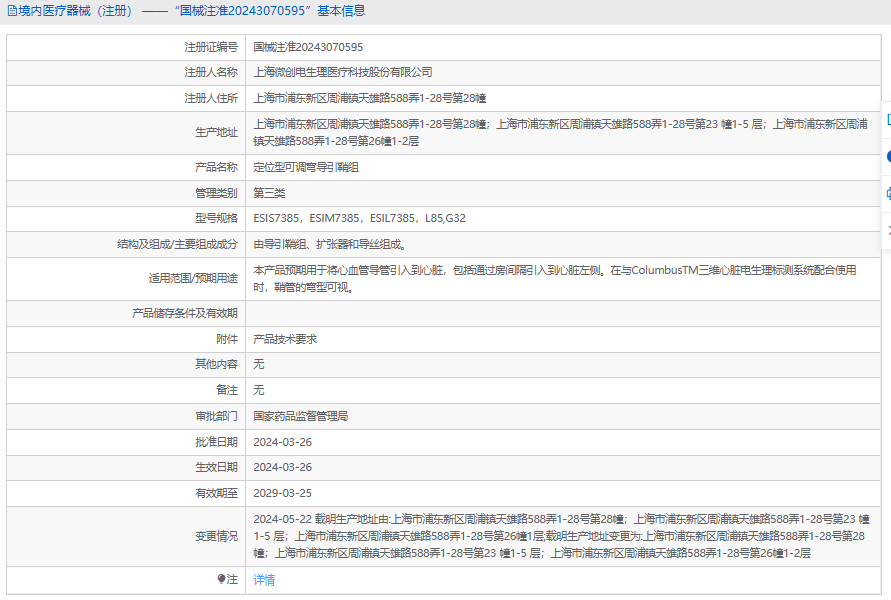The width and height of the screenshot is (891, 600).
Task: Click the 第三类 management category value
Action: (269, 193)
